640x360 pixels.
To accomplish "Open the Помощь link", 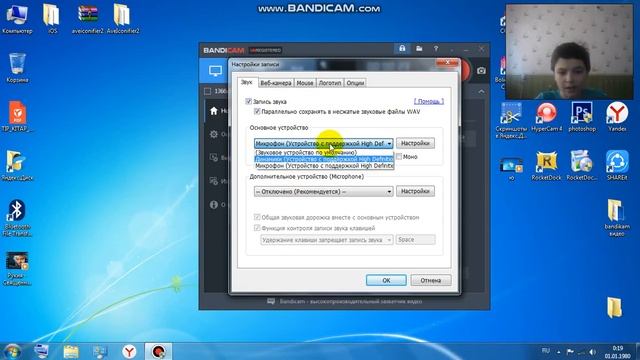I will (x=429, y=101).
